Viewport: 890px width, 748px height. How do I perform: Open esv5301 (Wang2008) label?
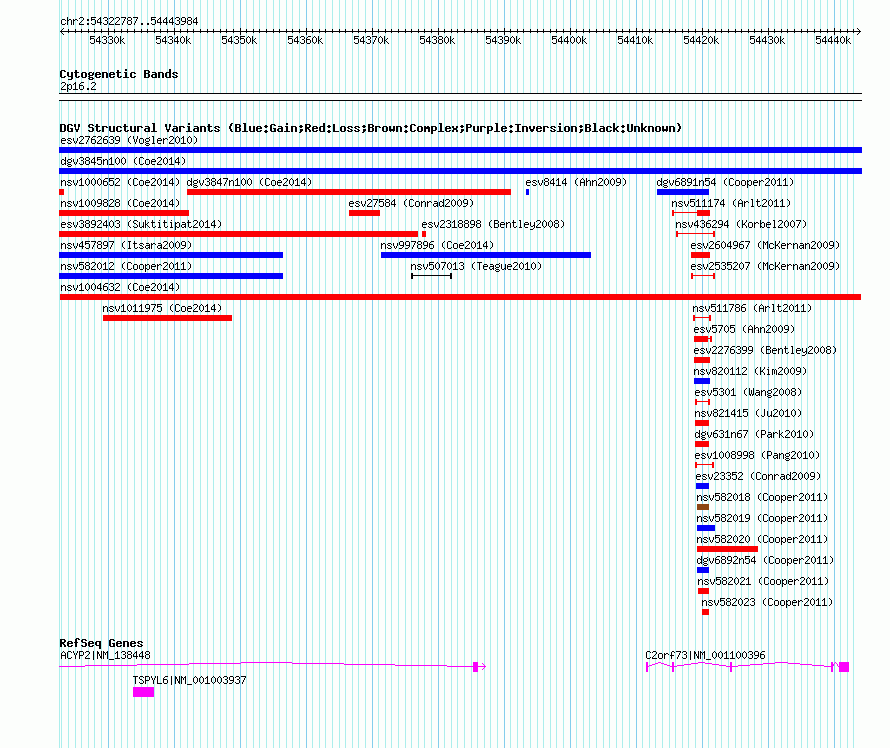pos(748,392)
